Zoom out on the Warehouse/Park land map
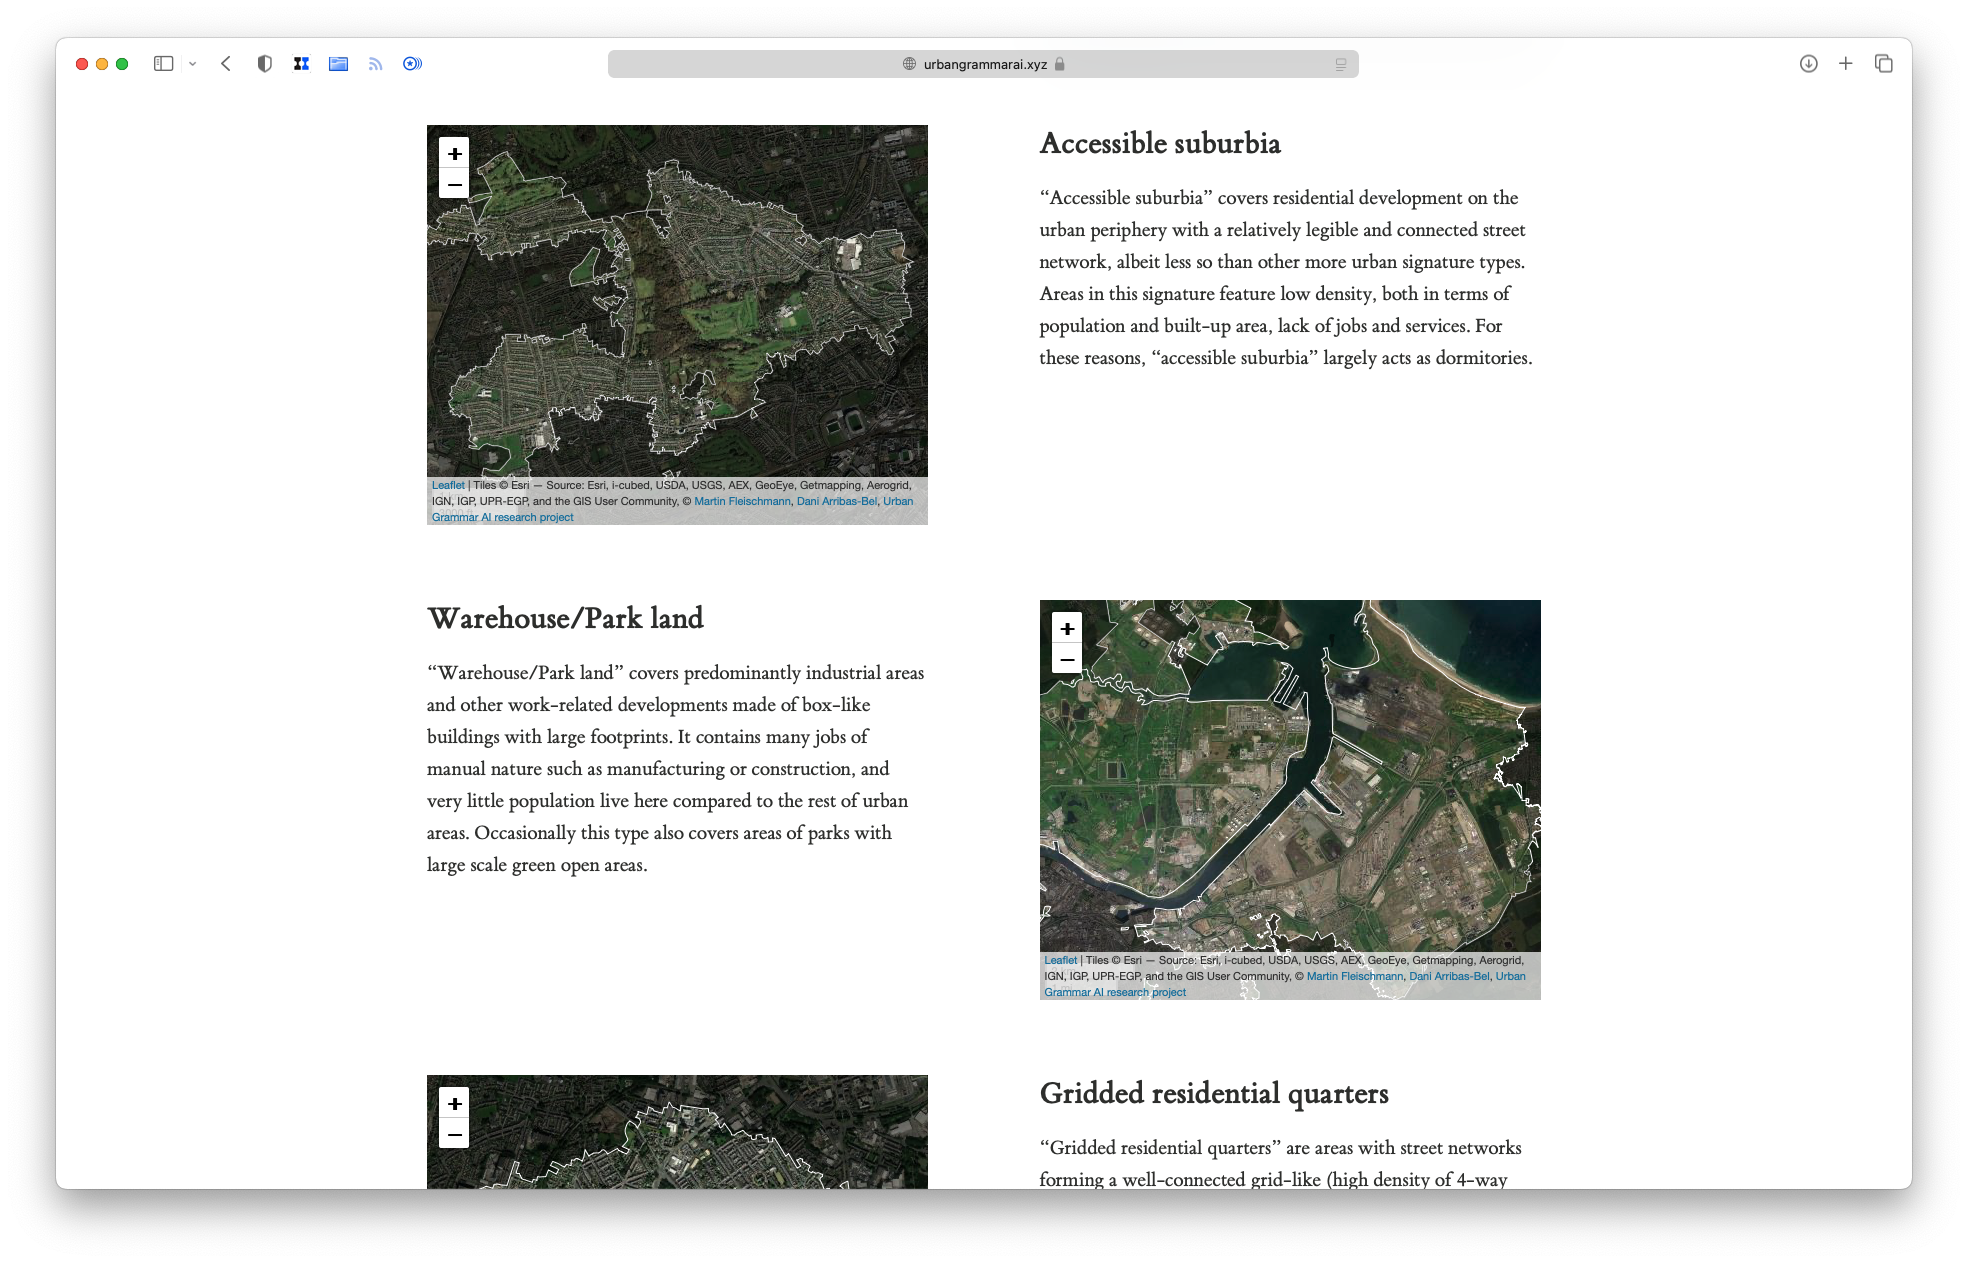Image resolution: width=1968 pixels, height=1263 pixels. coord(1067,659)
